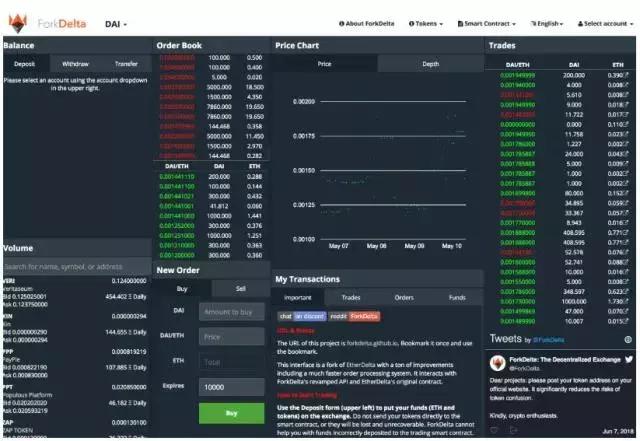Click the ForkDelta tweet avatar
Image resolution: width=640 pixels, height=441 pixels.
(x=498, y=363)
